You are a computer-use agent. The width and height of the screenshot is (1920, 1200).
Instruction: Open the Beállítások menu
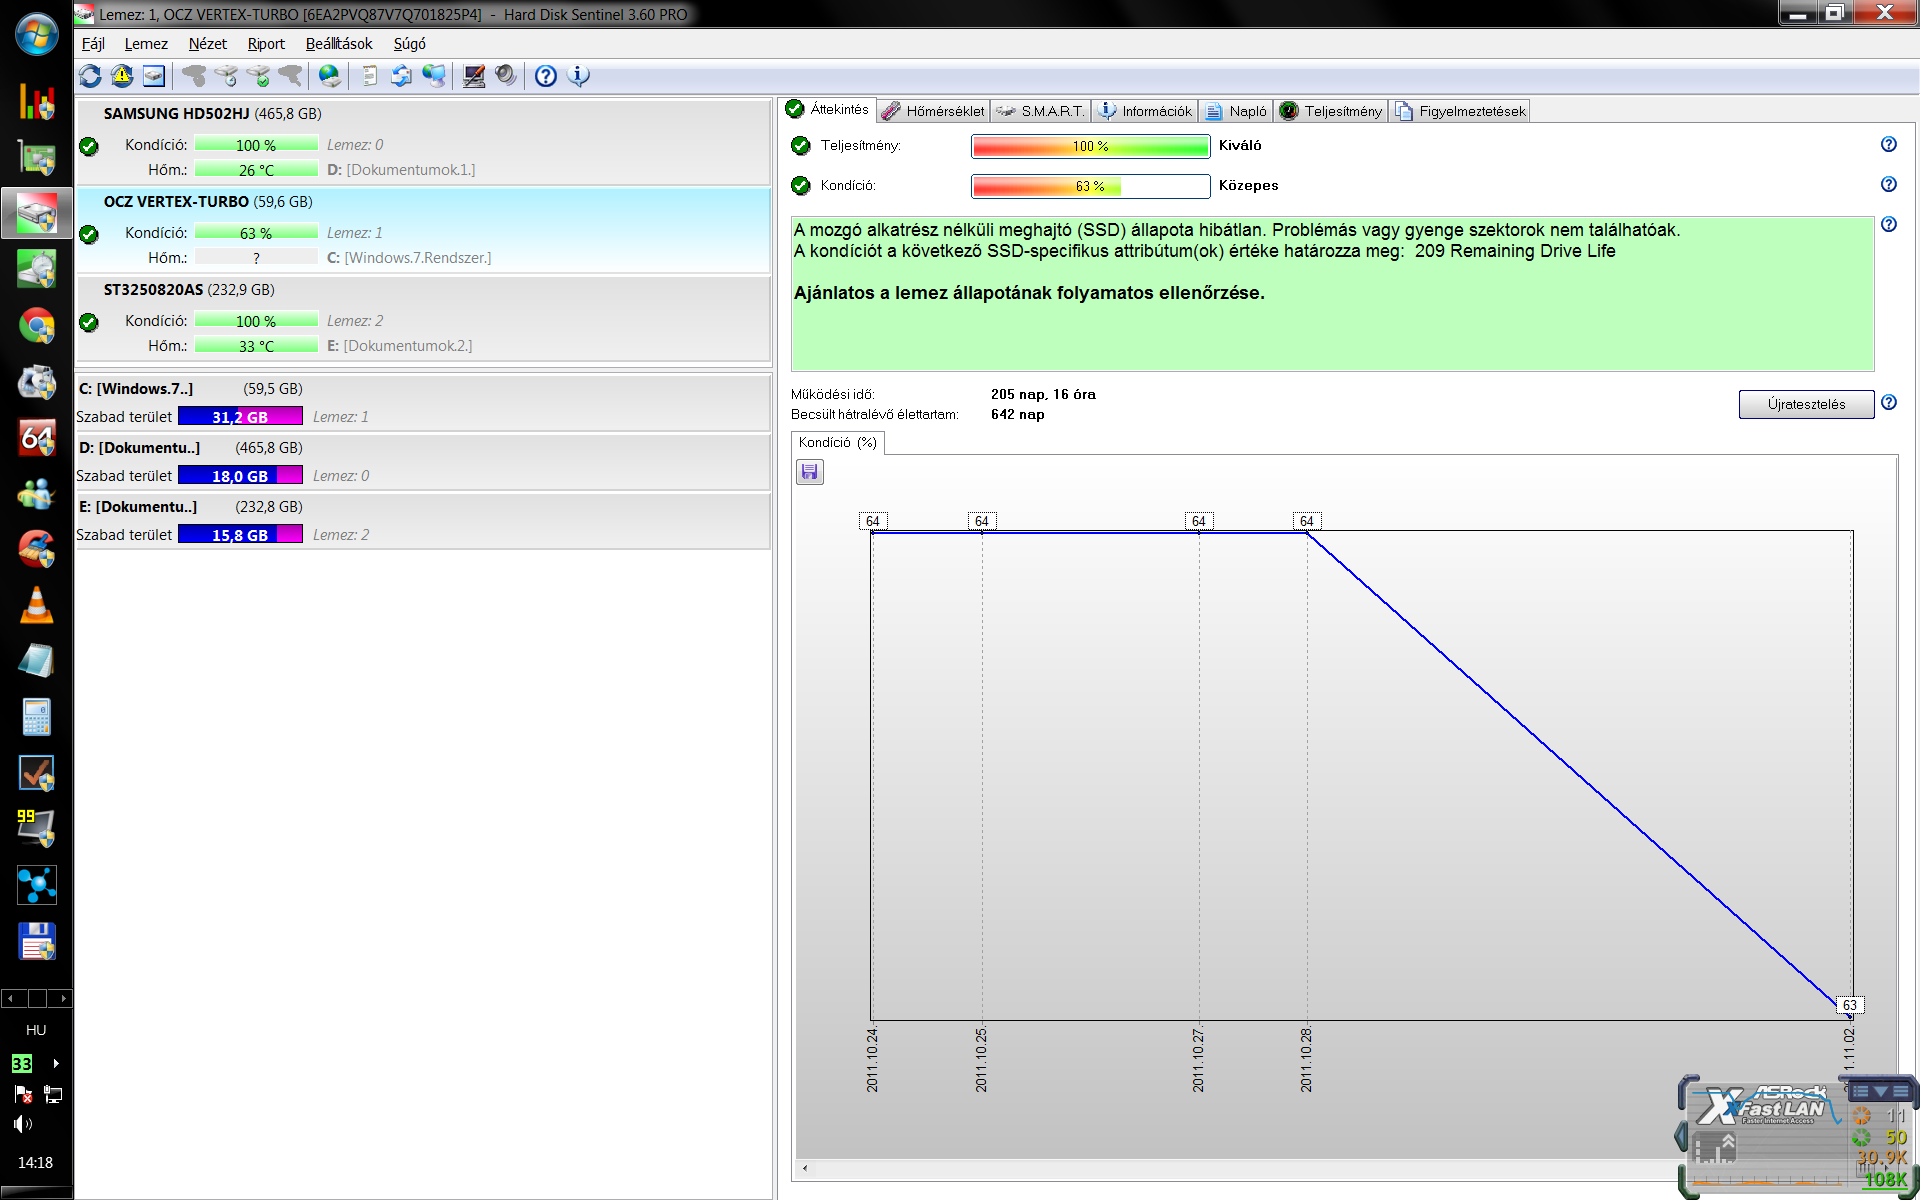coord(339,44)
